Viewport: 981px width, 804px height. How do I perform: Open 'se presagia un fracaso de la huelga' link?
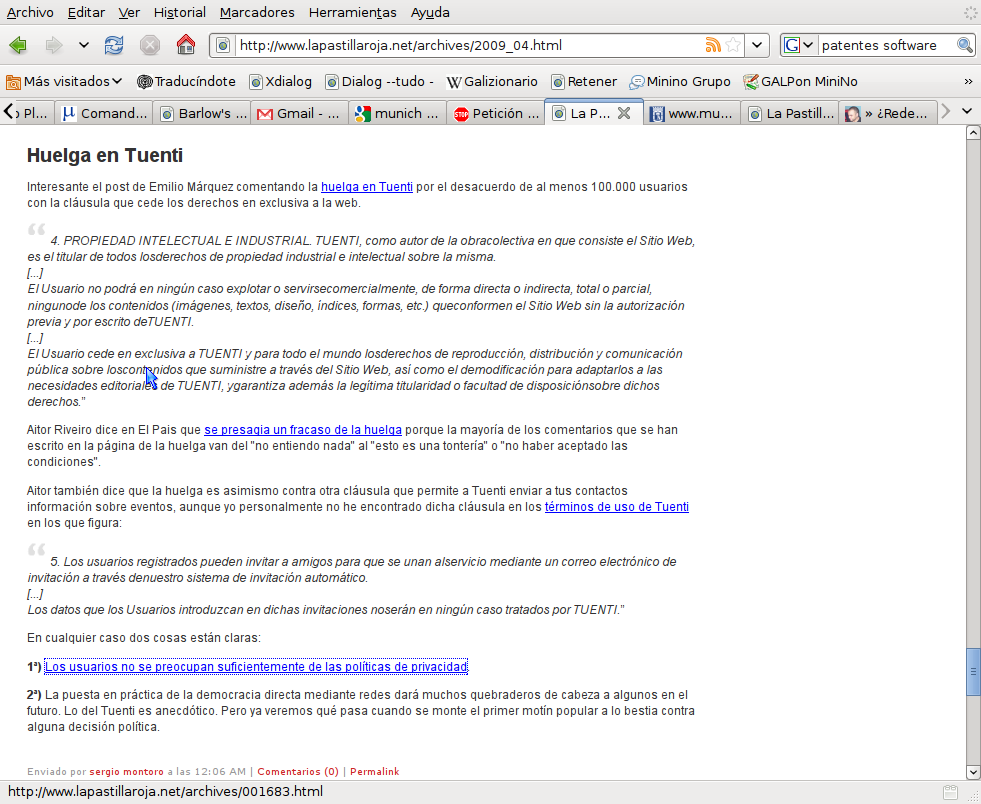click(x=303, y=430)
